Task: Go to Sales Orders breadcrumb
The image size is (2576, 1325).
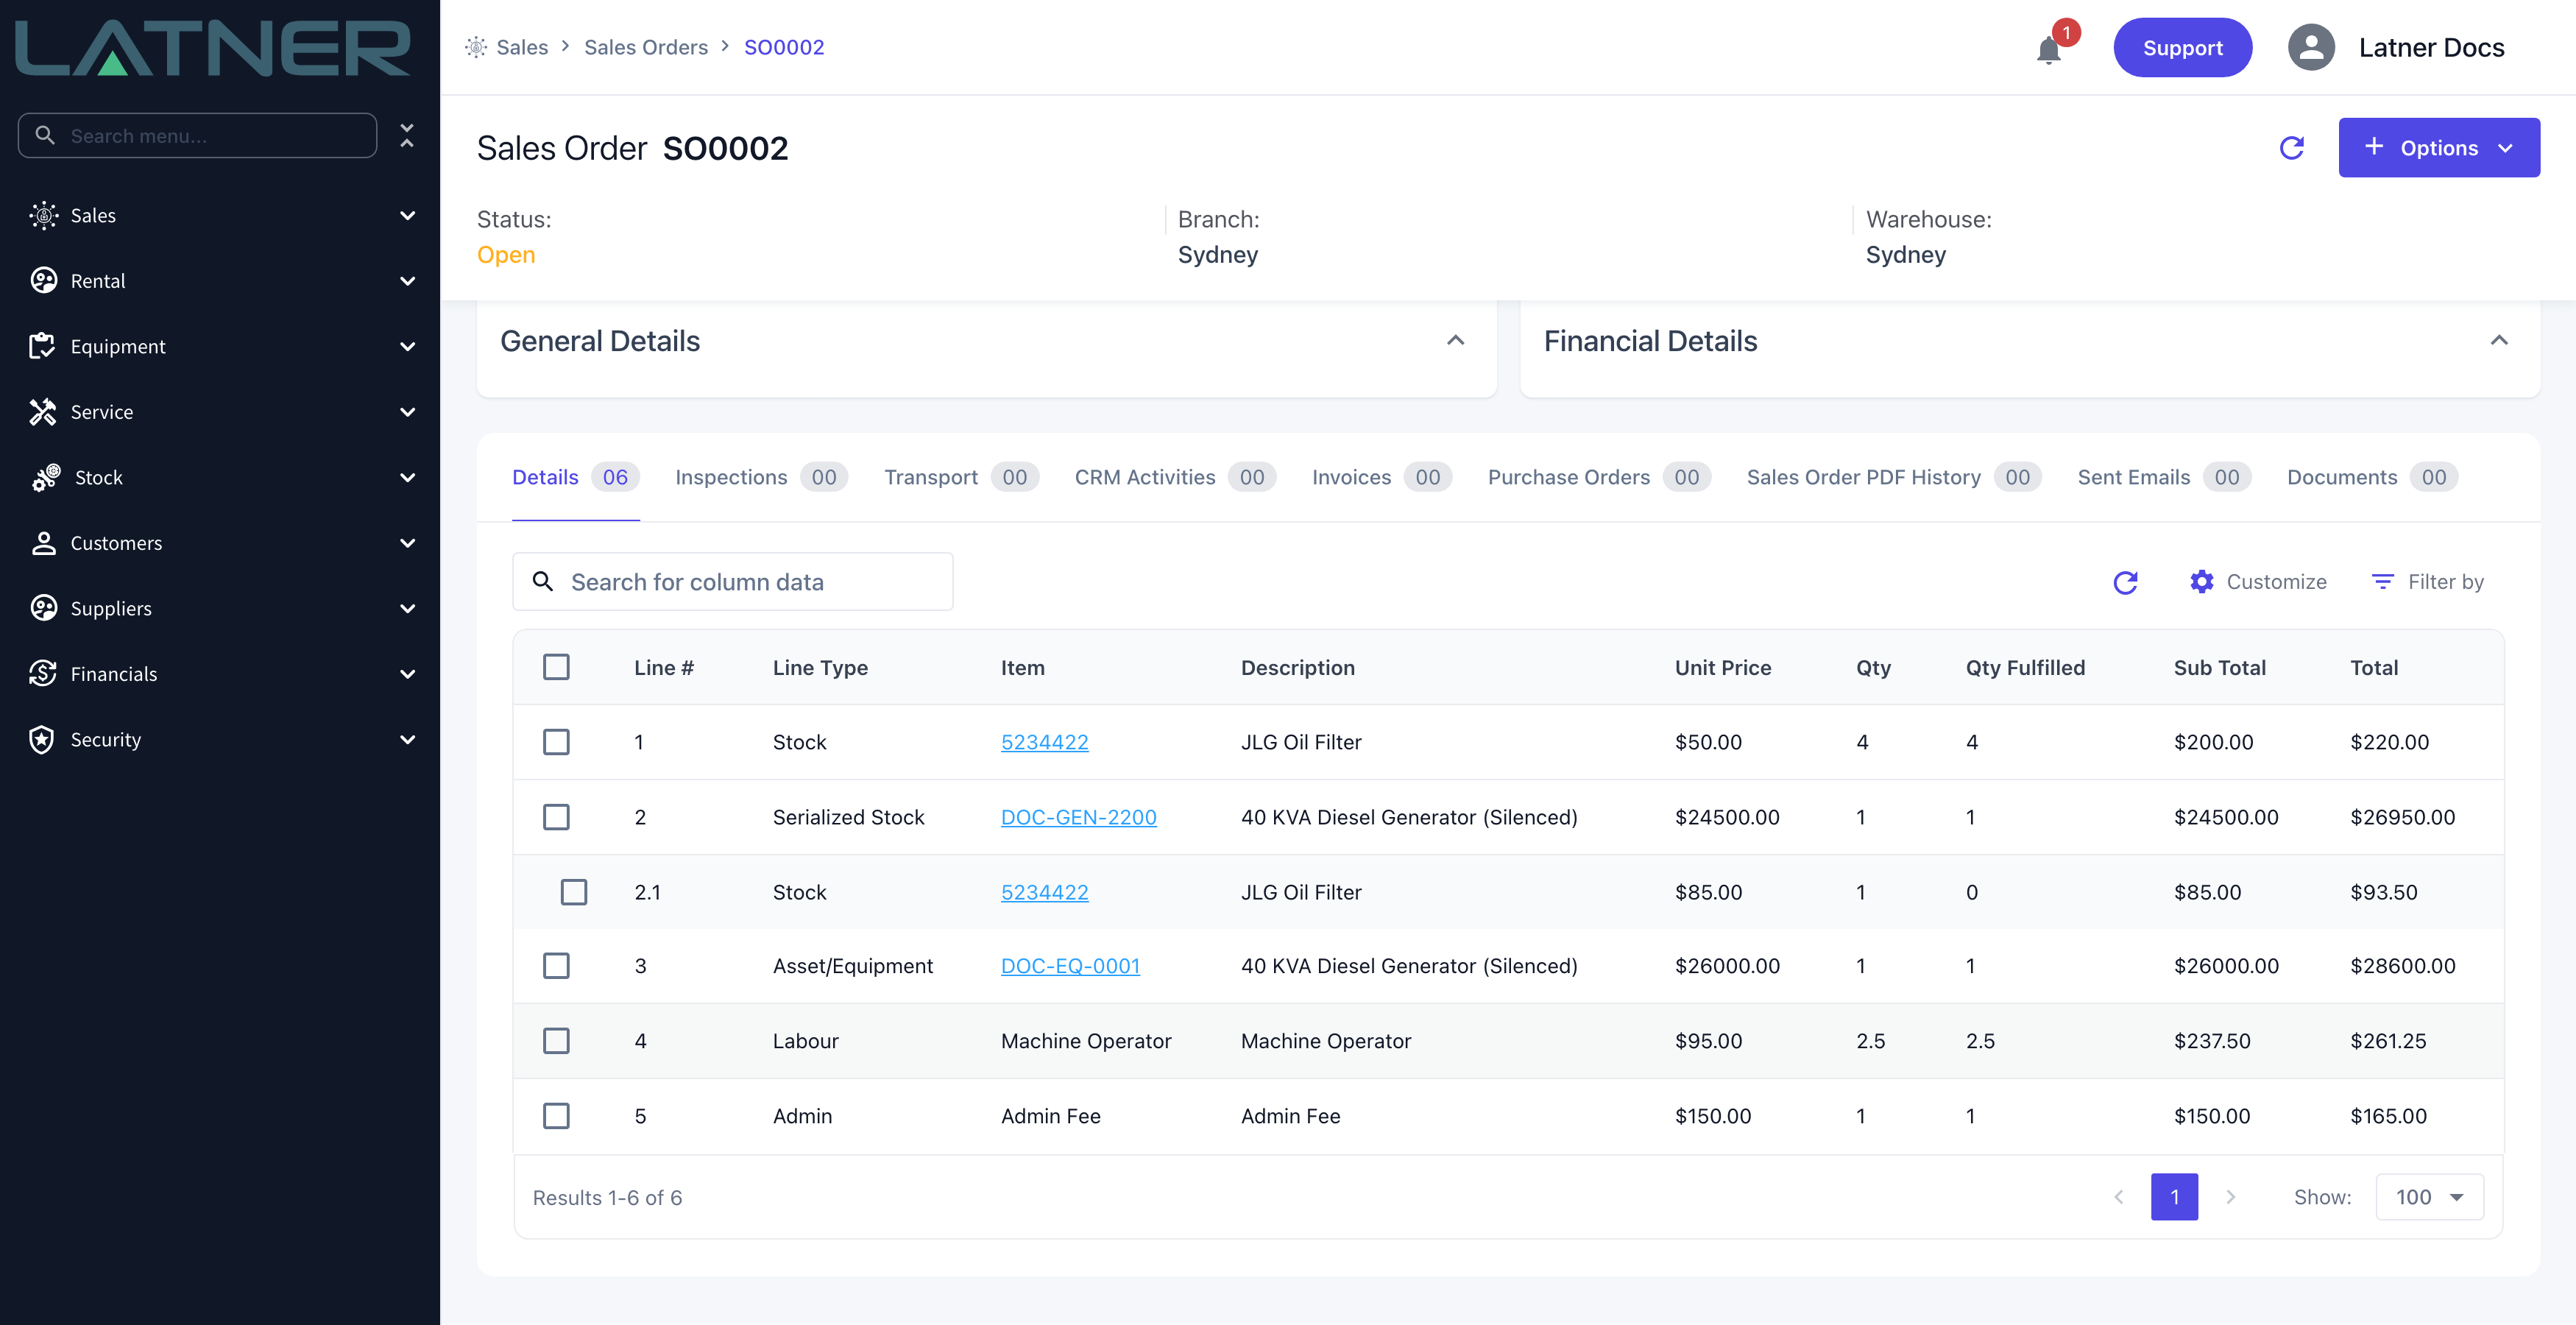Action: pos(645,47)
